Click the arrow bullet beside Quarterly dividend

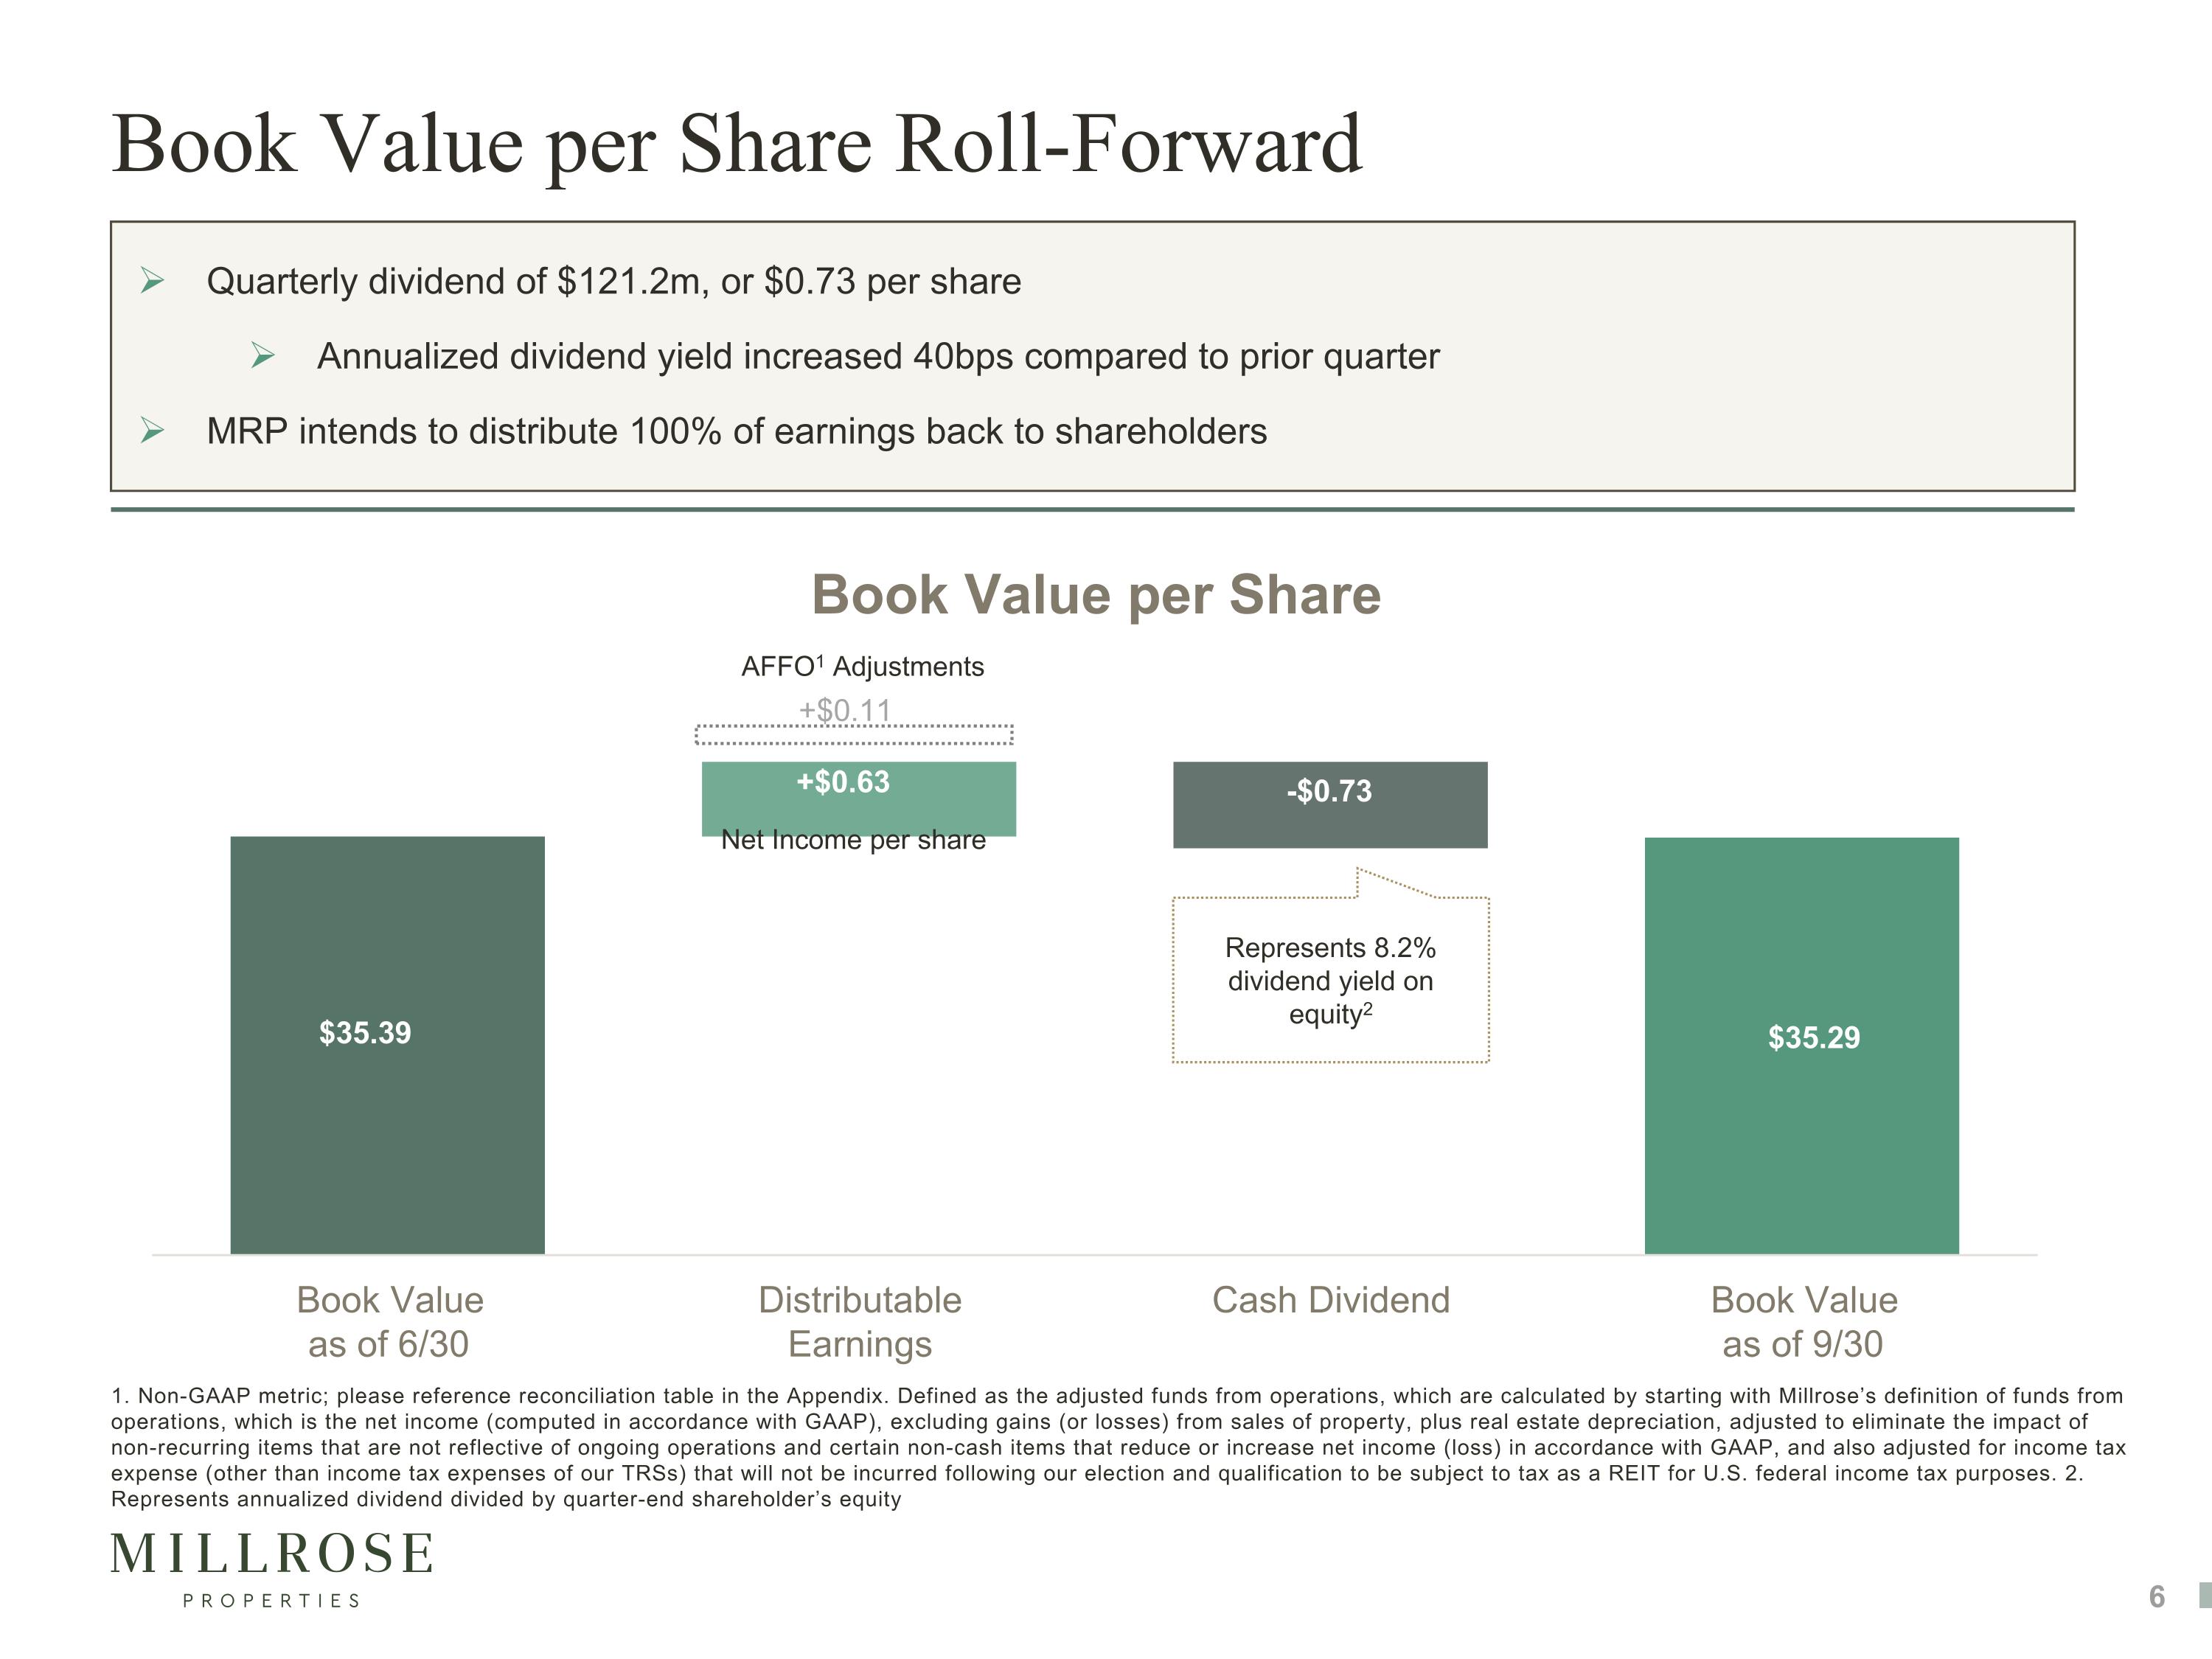152,281
